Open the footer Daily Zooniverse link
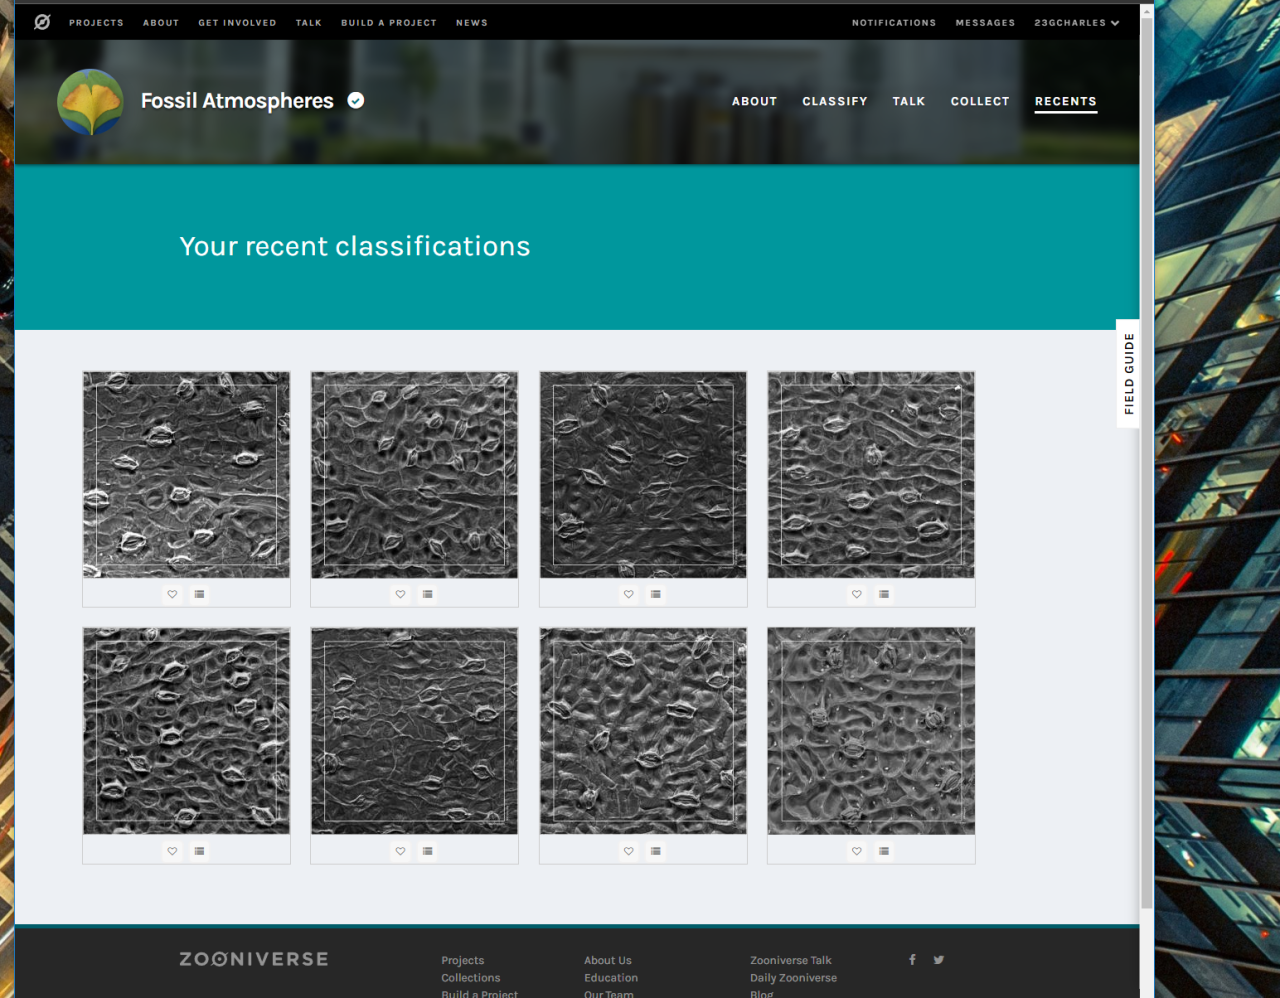 tap(794, 978)
